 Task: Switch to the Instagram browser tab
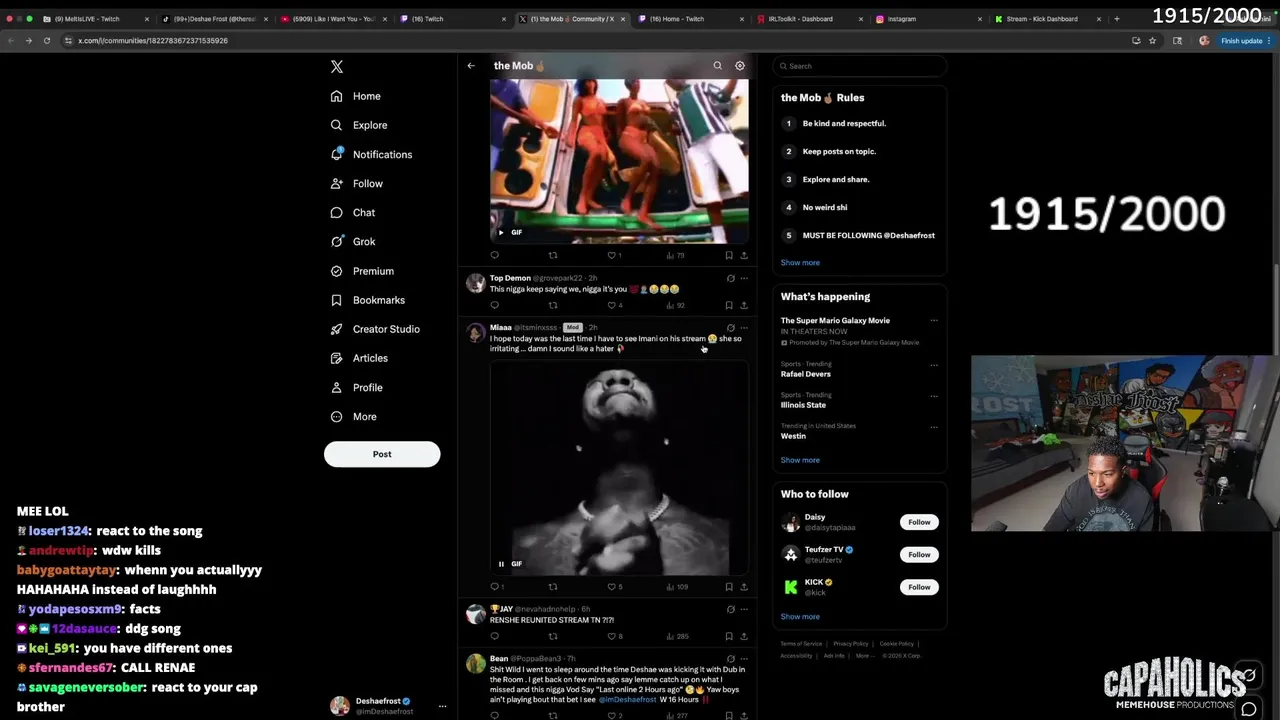point(901,19)
